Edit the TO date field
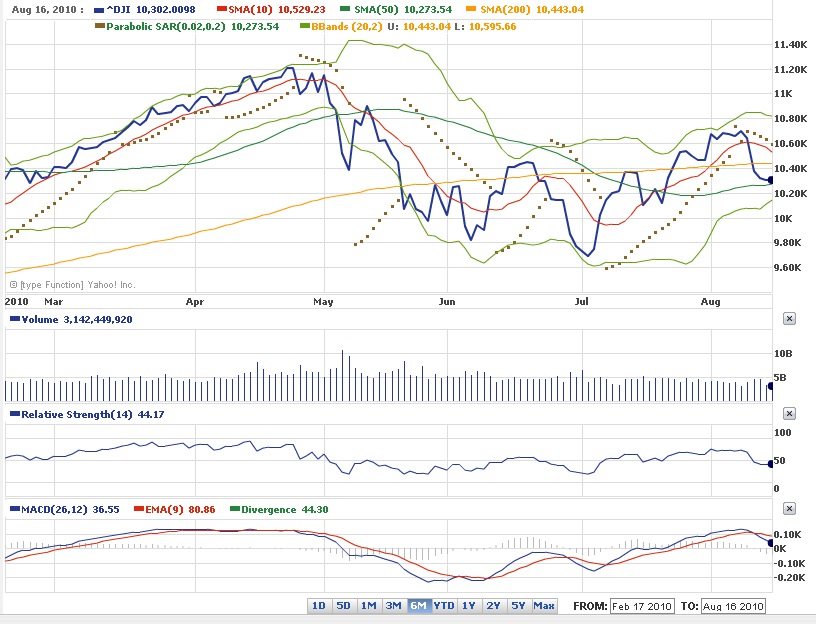This screenshot has width=816, height=624. (733, 606)
